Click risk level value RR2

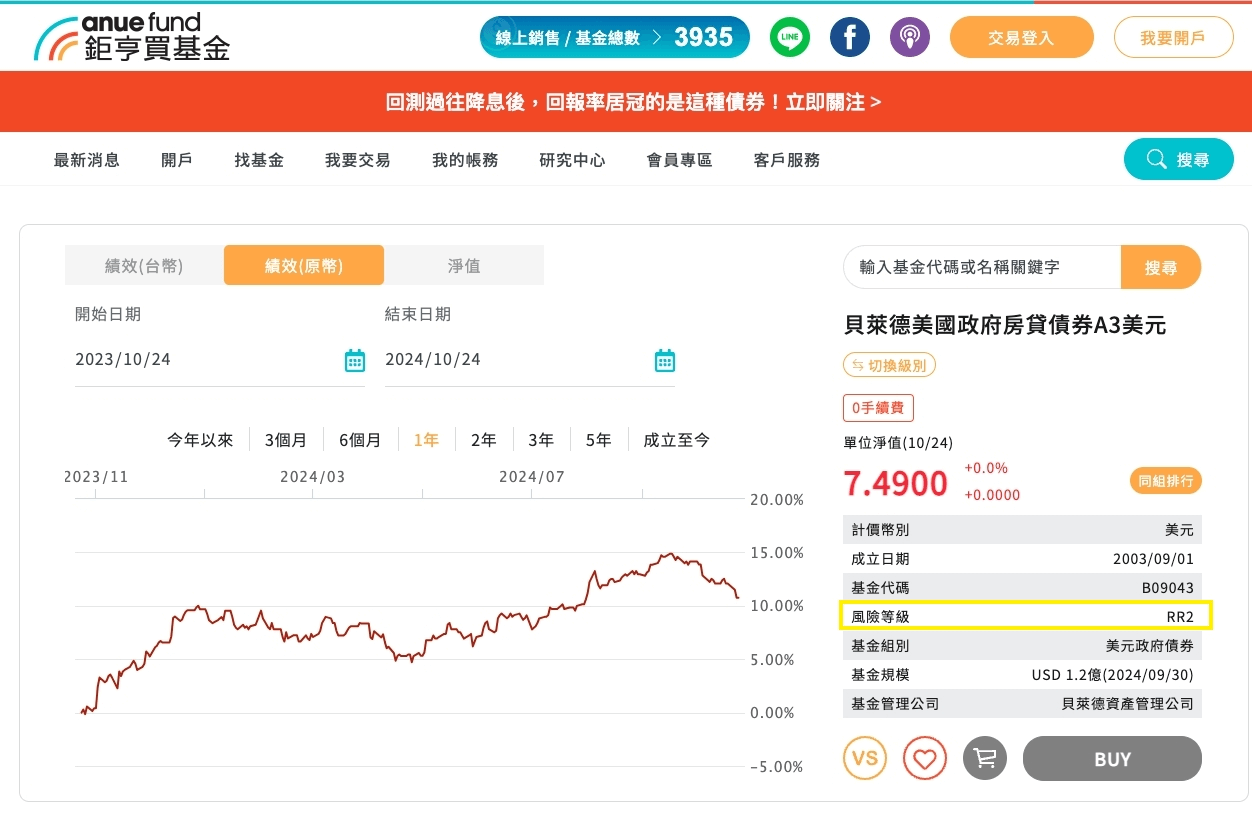click(x=1180, y=617)
